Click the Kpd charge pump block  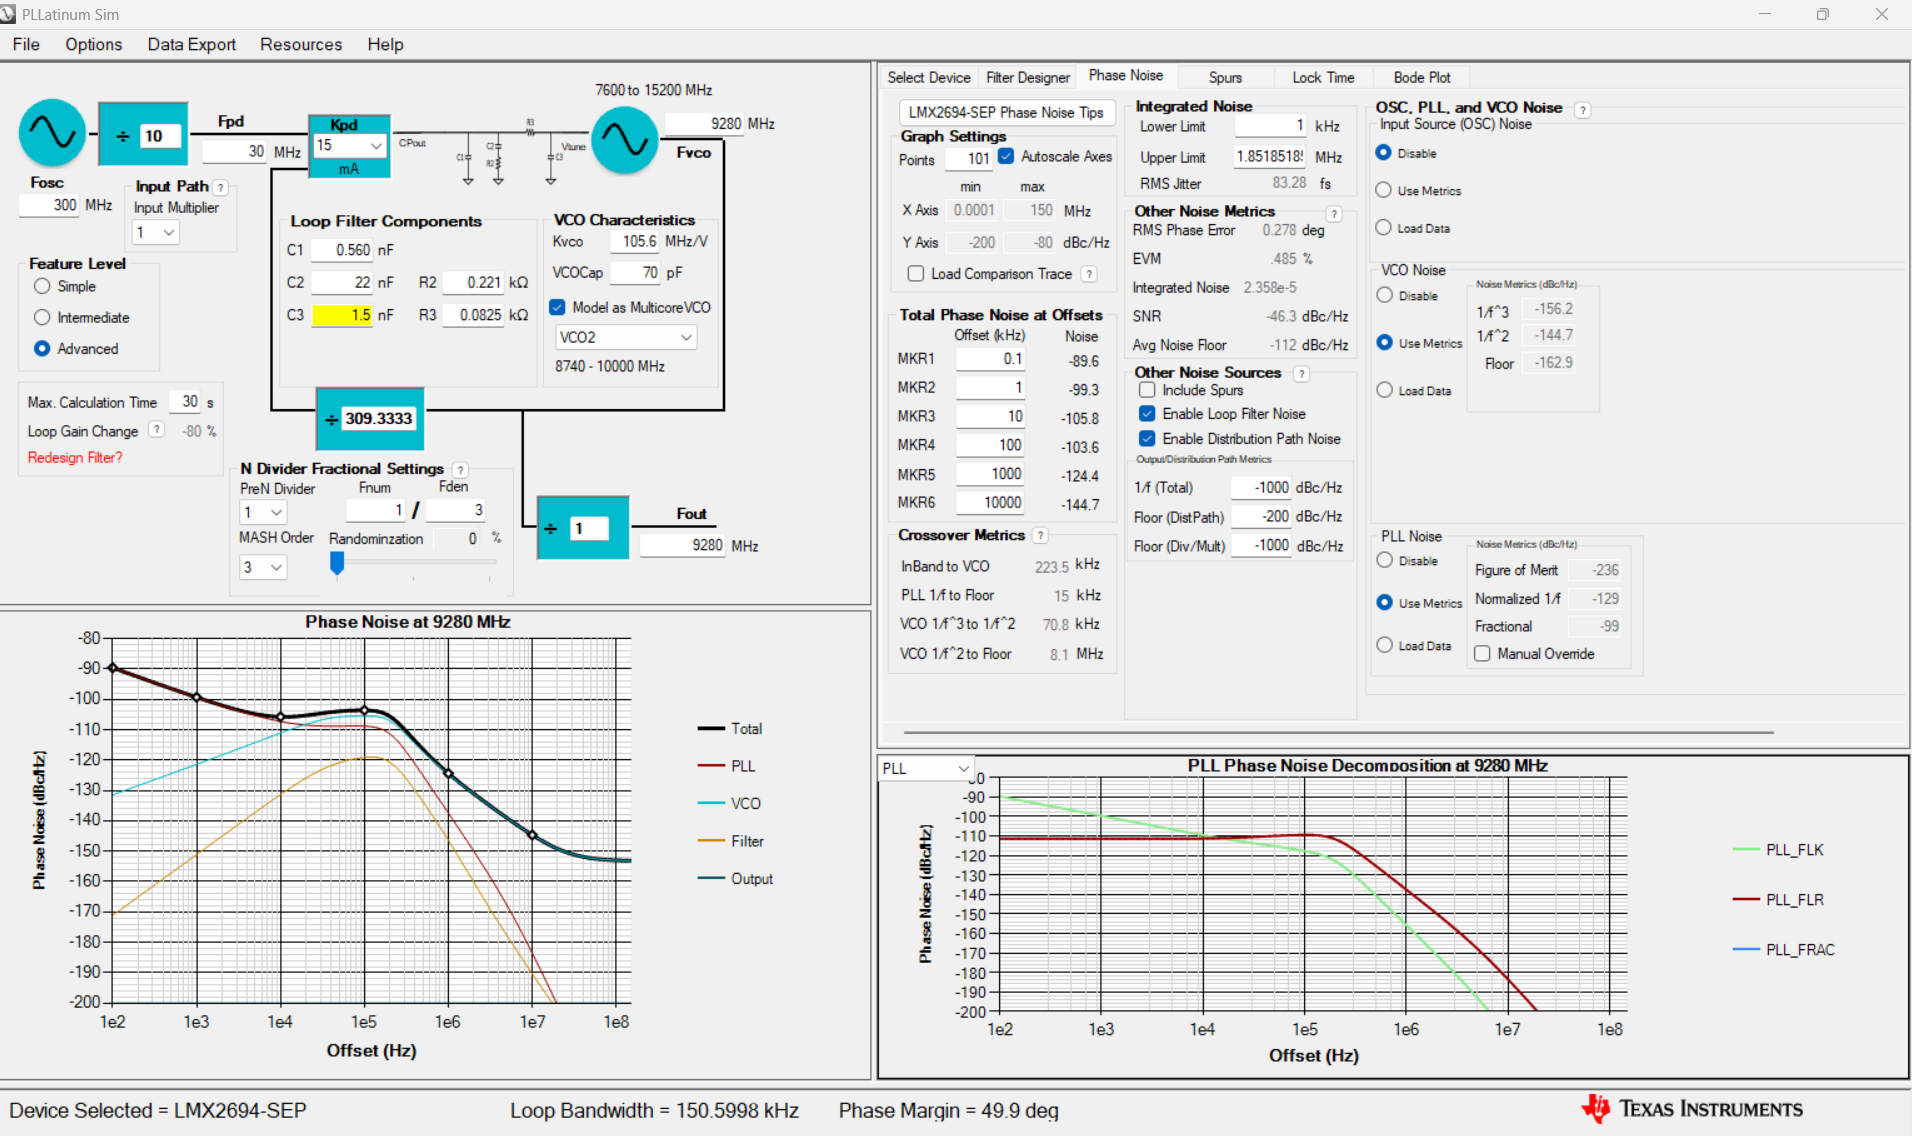click(349, 146)
